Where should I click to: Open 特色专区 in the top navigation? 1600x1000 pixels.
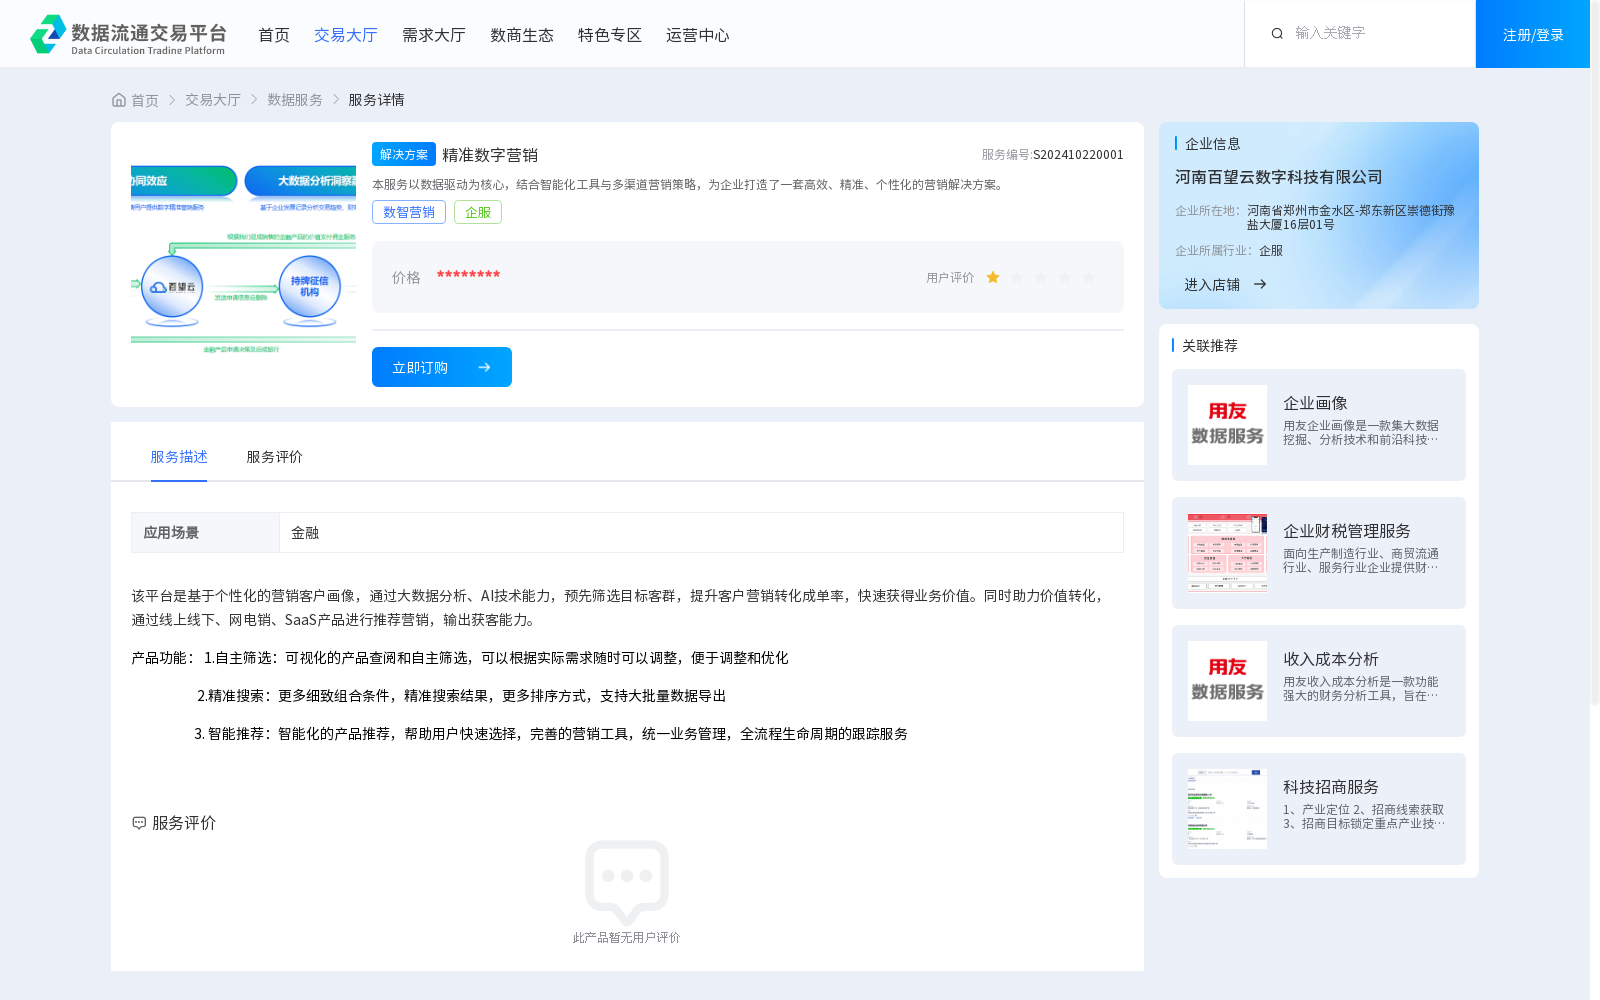pos(610,35)
